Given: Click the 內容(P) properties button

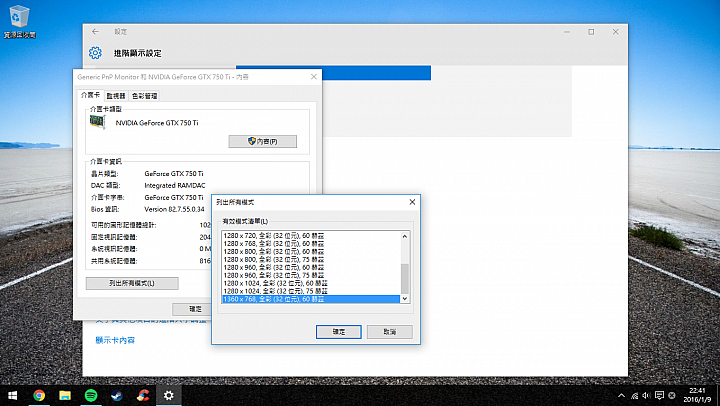Looking at the screenshot, I should [263, 141].
